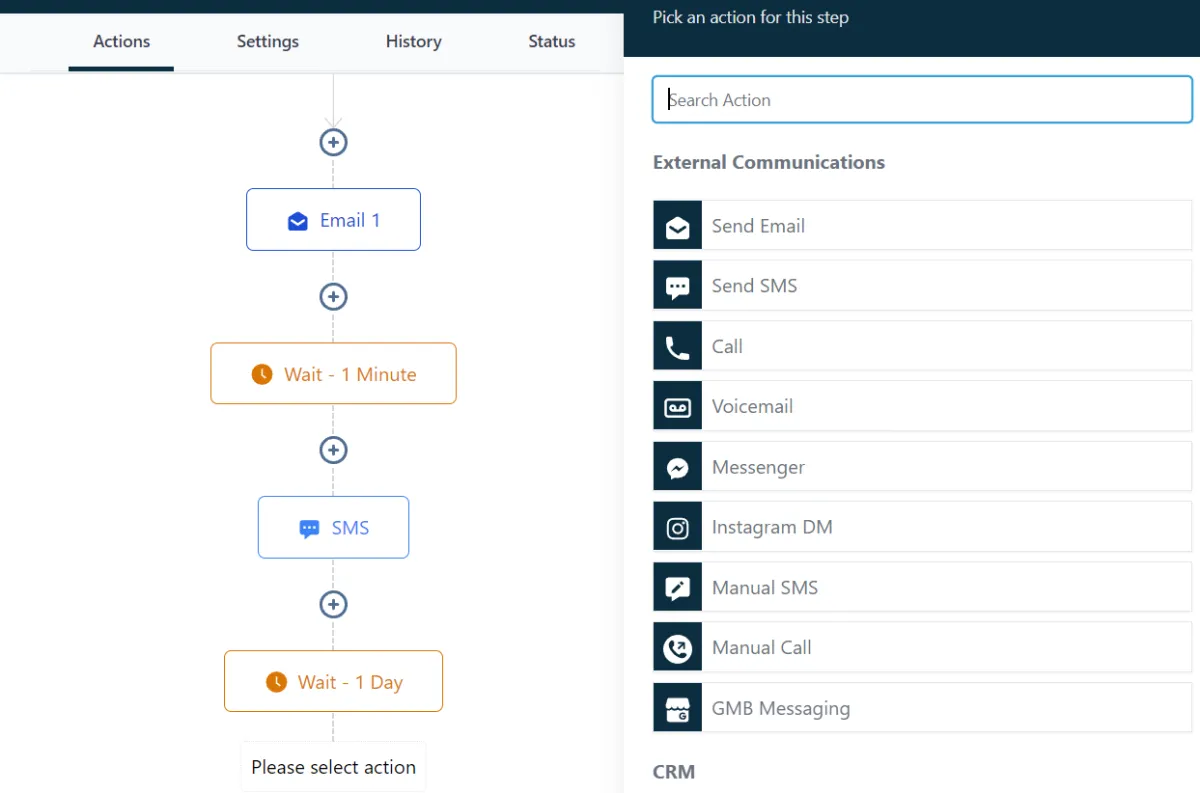The image size is (1200, 793).
Task: Click the Pick an action for this step title
Action: coord(751,17)
